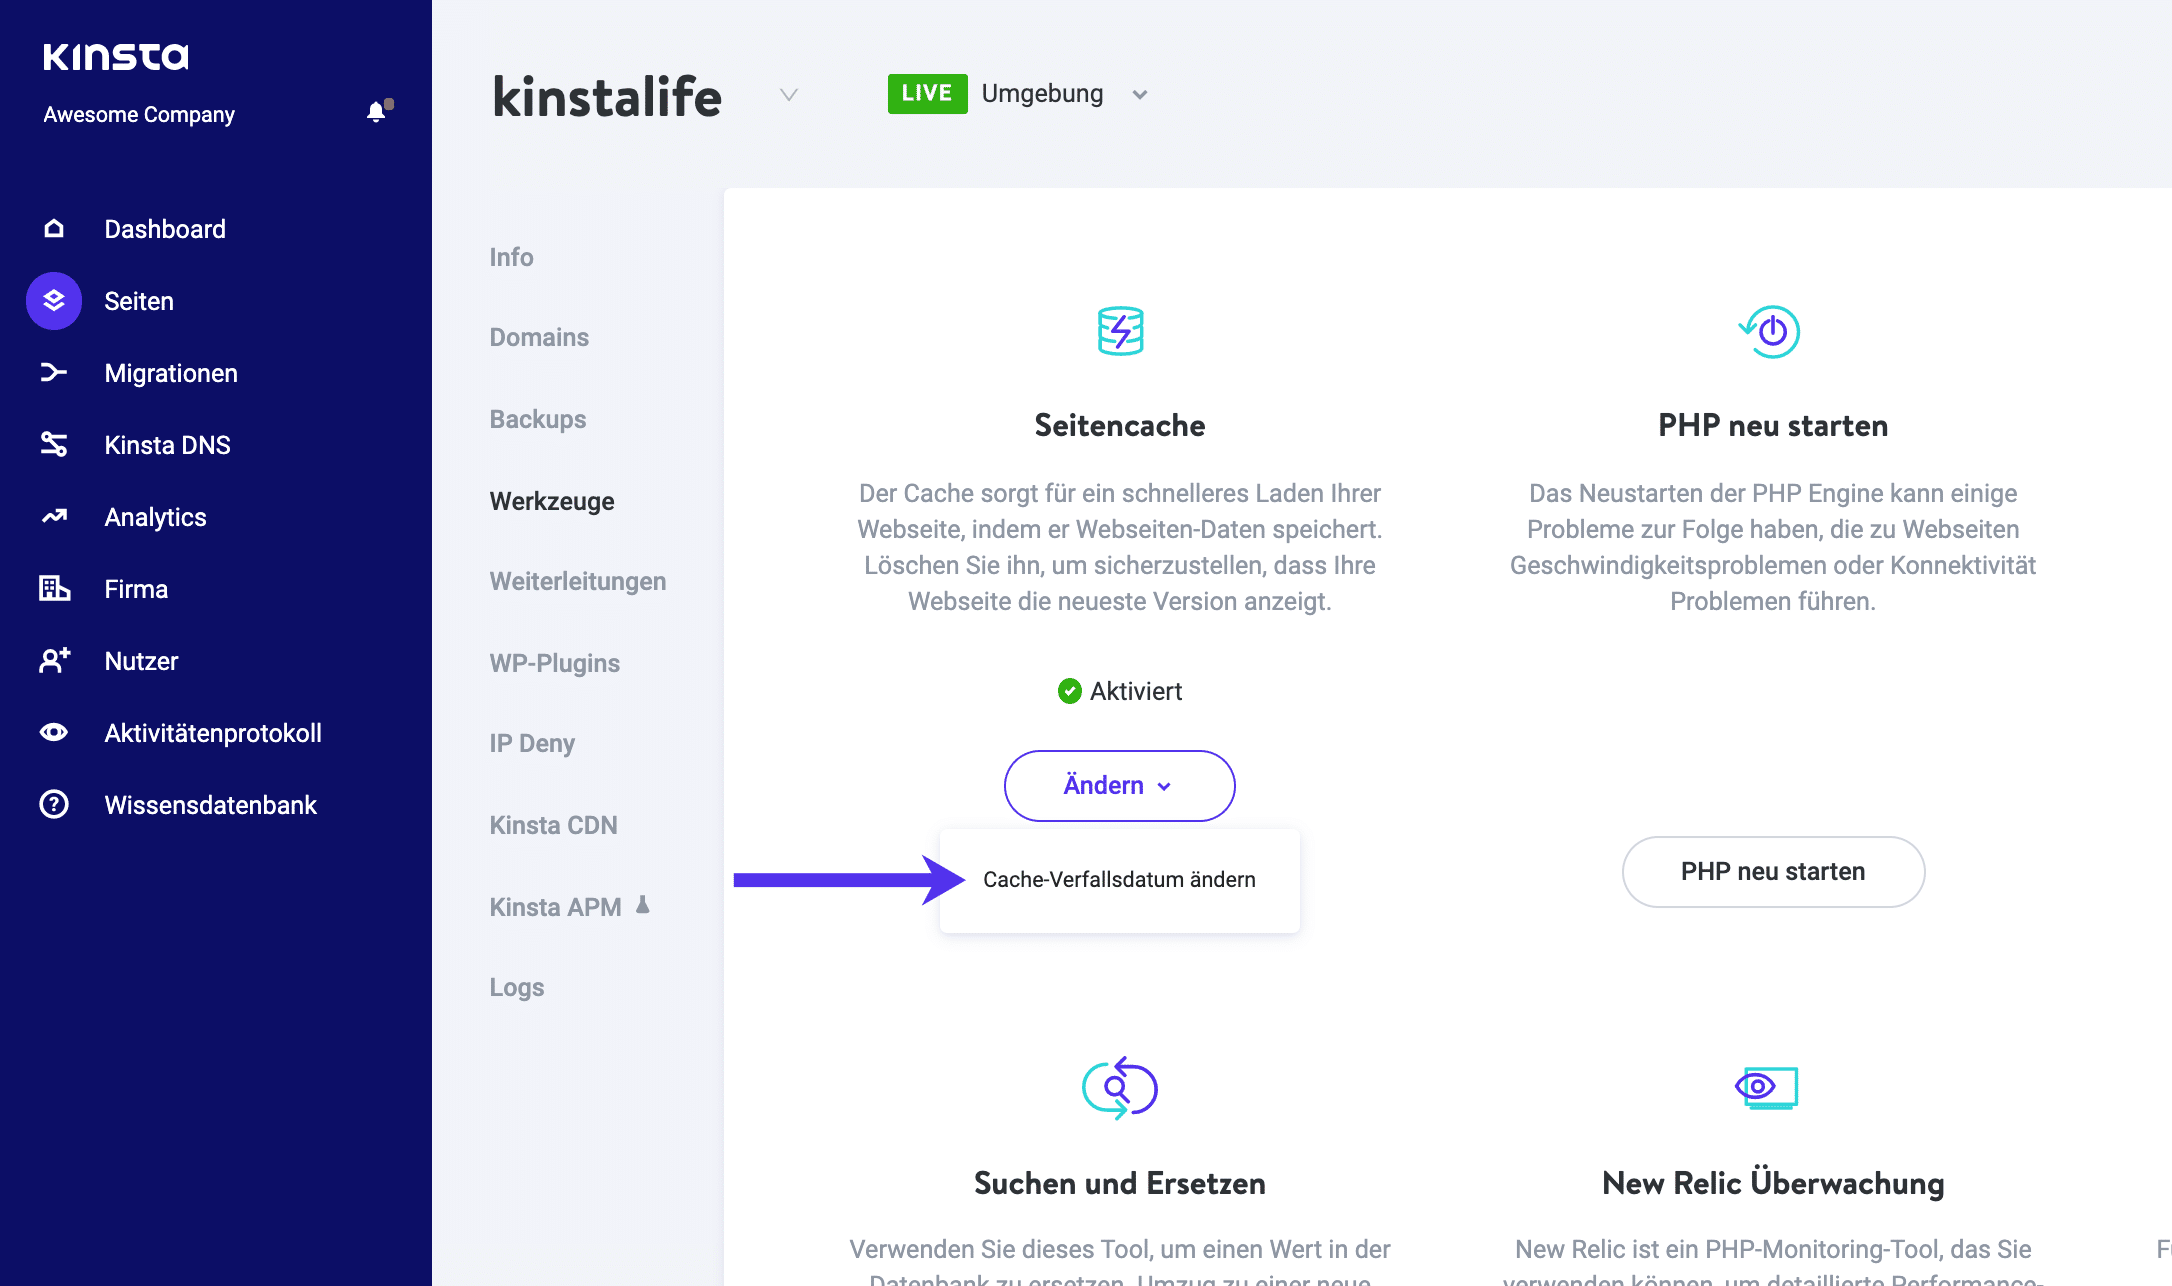
Task: Switch to the Logs tab
Action: [x=517, y=987]
